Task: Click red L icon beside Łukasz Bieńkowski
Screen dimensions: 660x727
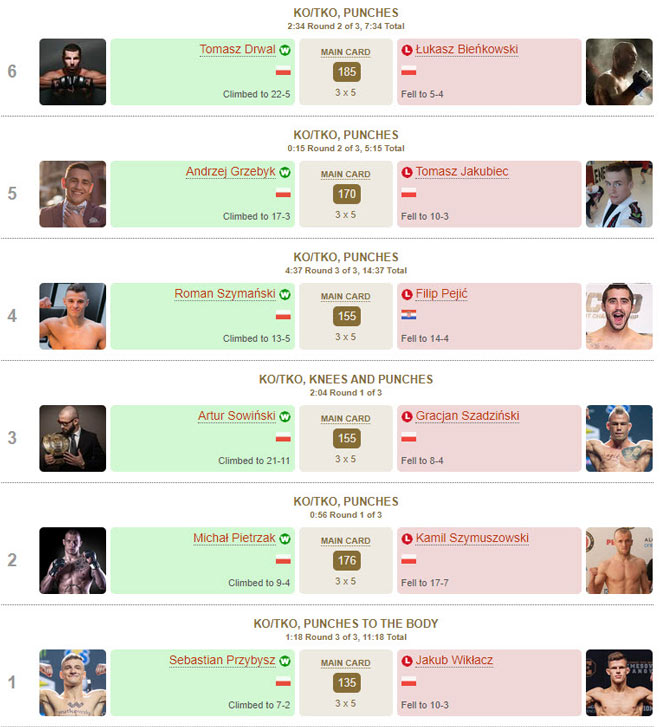Action: [x=406, y=50]
